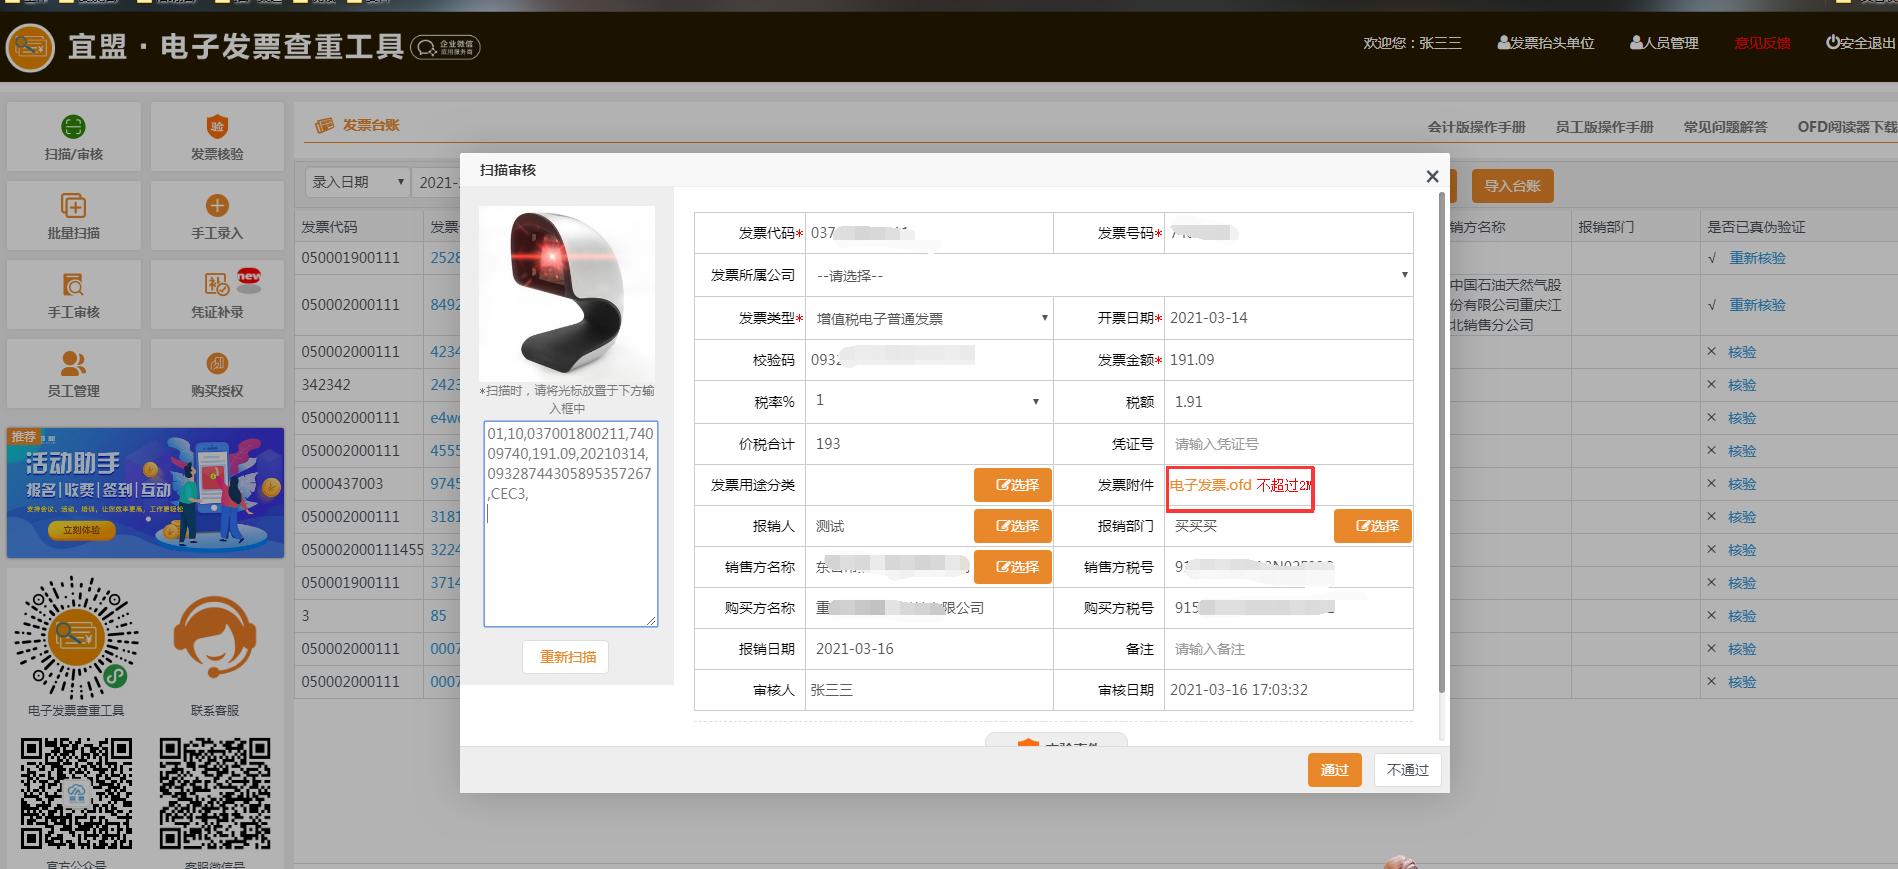1898x869 pixels.
Task: Click the 报销日期 field showing 2021-03-16
Action: point(928,649)
